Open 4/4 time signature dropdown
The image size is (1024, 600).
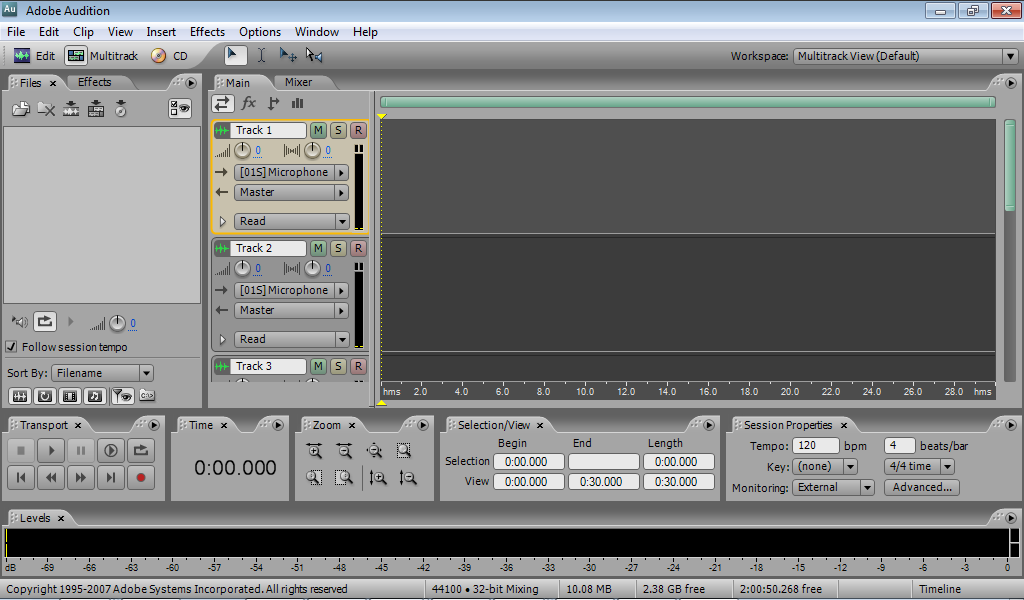coord(919,466)
